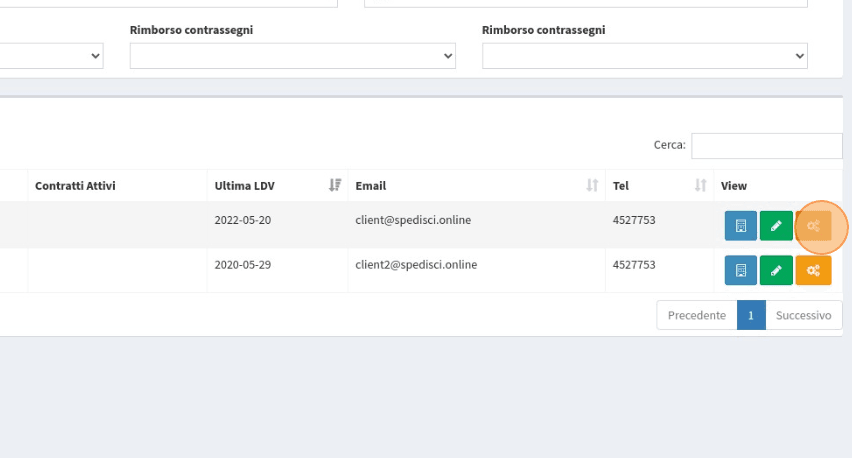Expand the middle Rimborso contrassegni dropdown

292,57
